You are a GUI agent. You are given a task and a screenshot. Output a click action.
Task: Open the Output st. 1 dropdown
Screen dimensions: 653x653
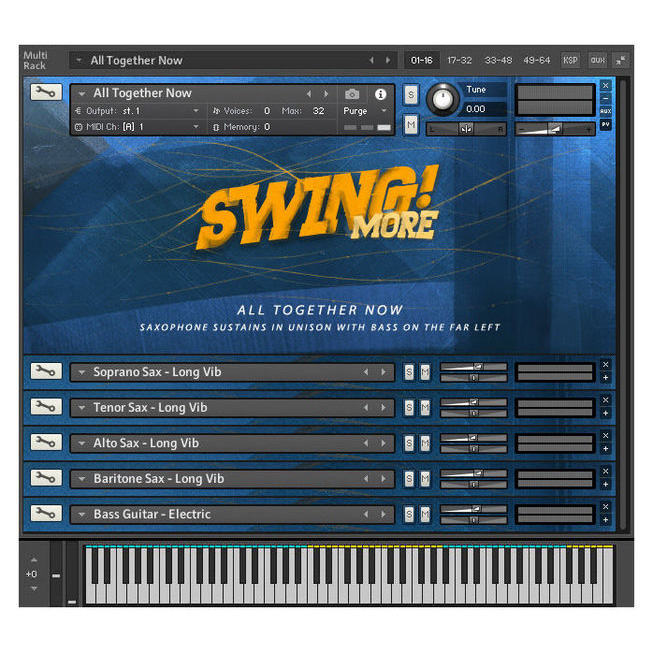point(196,111)
